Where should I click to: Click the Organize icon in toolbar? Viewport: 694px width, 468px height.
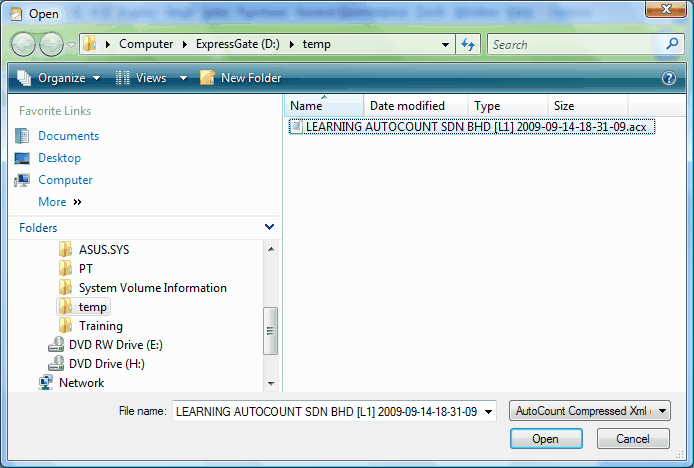pos(24,78)
